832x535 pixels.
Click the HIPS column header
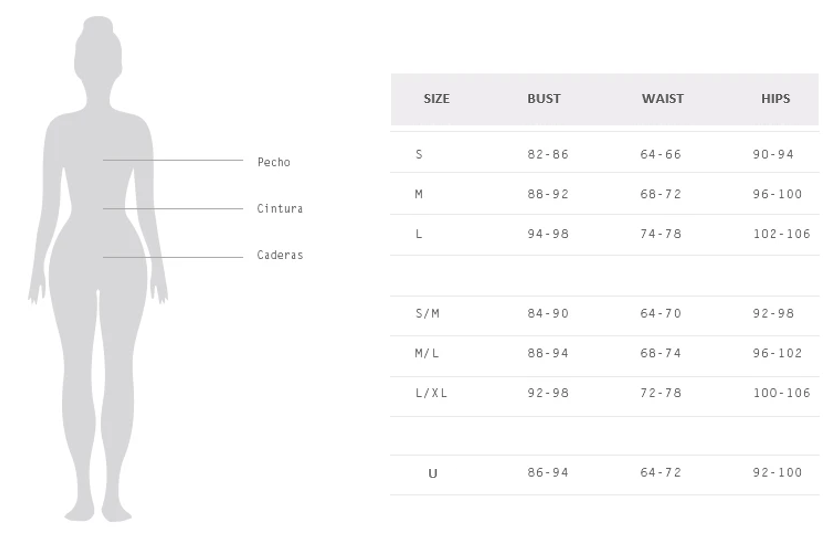[x=775, y=99]
